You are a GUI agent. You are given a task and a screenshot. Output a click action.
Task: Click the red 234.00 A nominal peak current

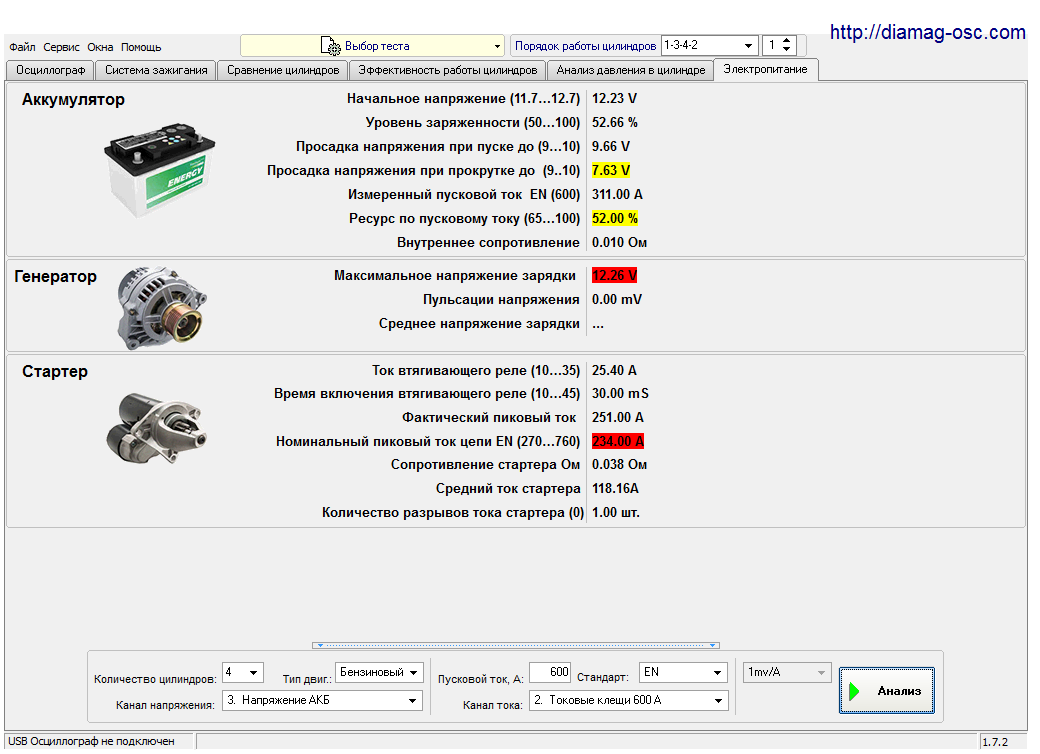point(618,441)
